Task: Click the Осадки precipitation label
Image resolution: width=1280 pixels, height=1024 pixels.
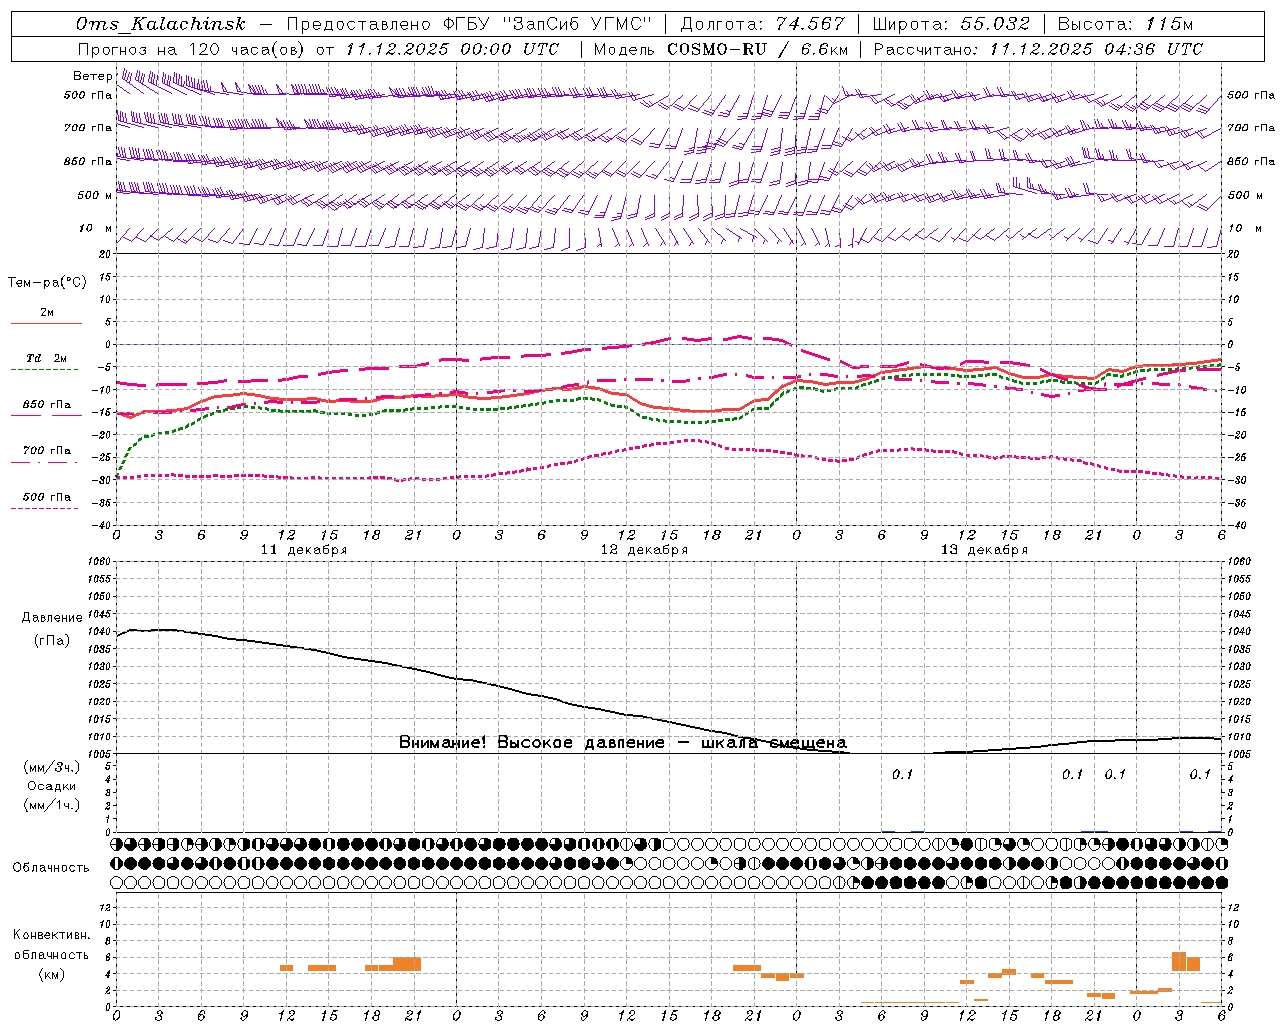Action: coord(52,786)
